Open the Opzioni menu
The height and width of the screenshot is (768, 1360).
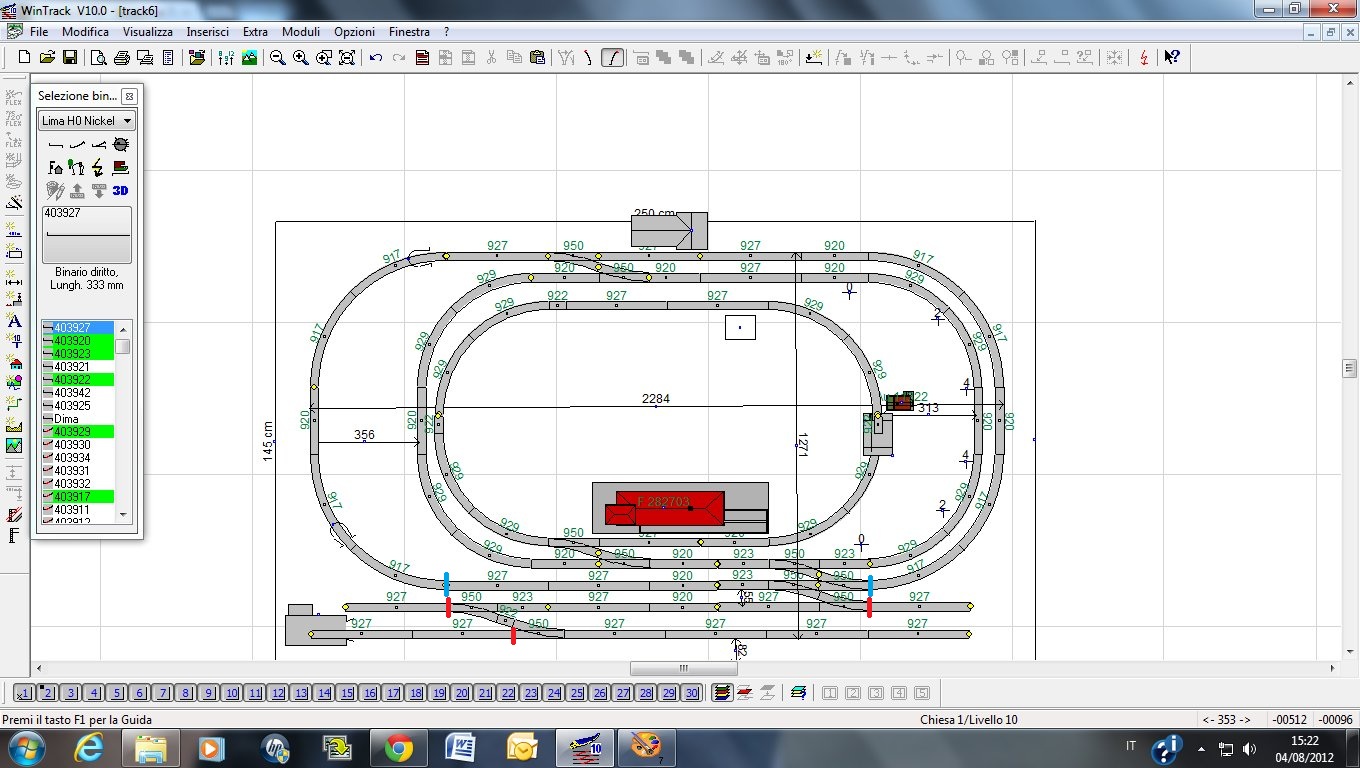[355, 32]
